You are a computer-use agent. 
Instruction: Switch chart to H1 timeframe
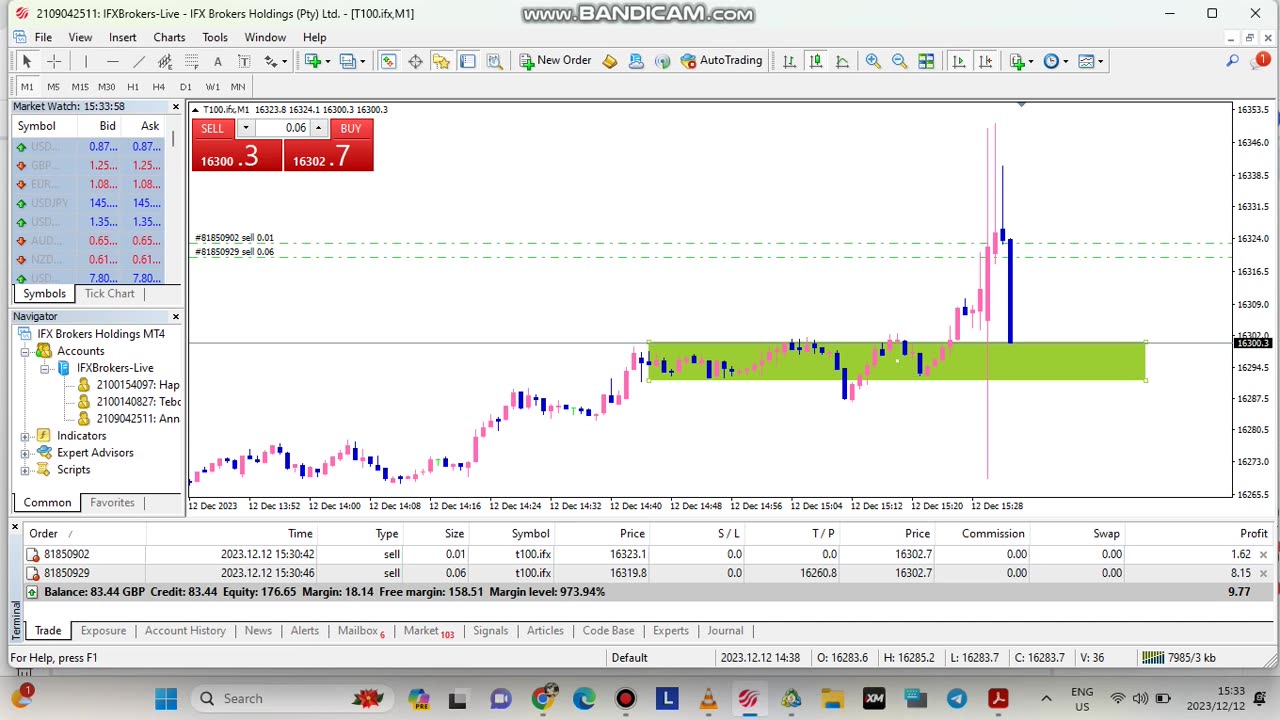tap(133, 87)
